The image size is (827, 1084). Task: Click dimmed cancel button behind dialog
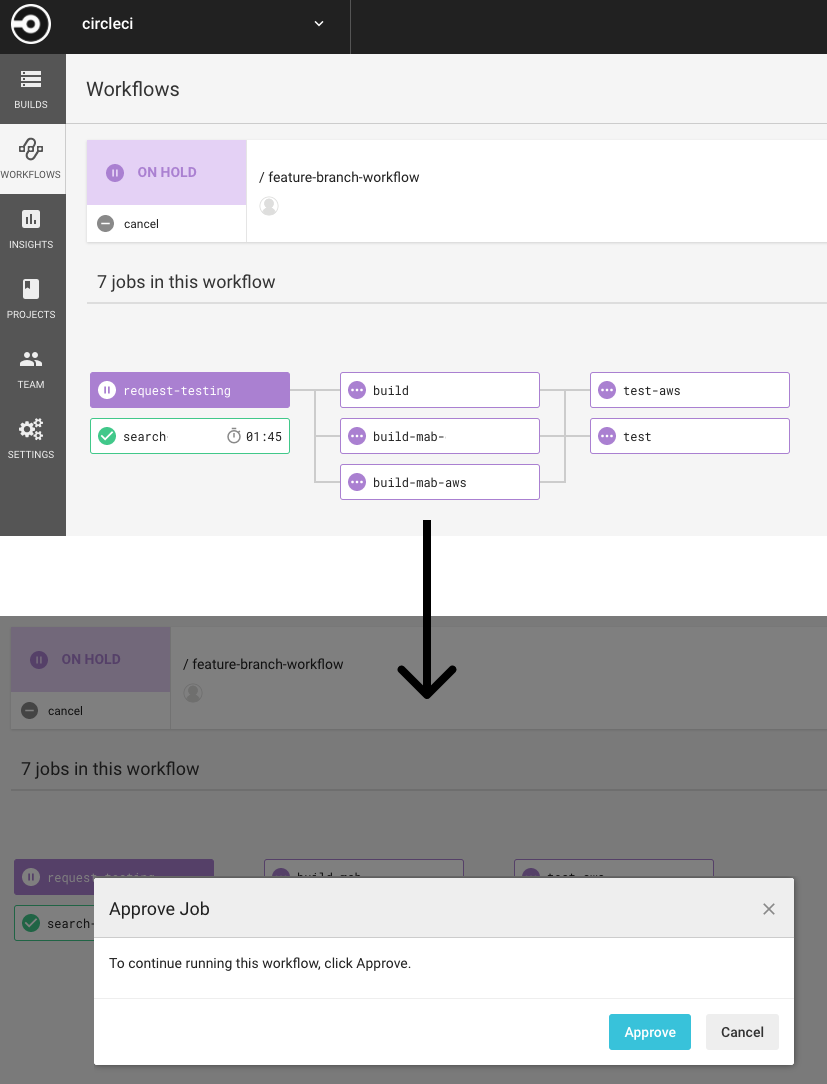click(53, 710)
